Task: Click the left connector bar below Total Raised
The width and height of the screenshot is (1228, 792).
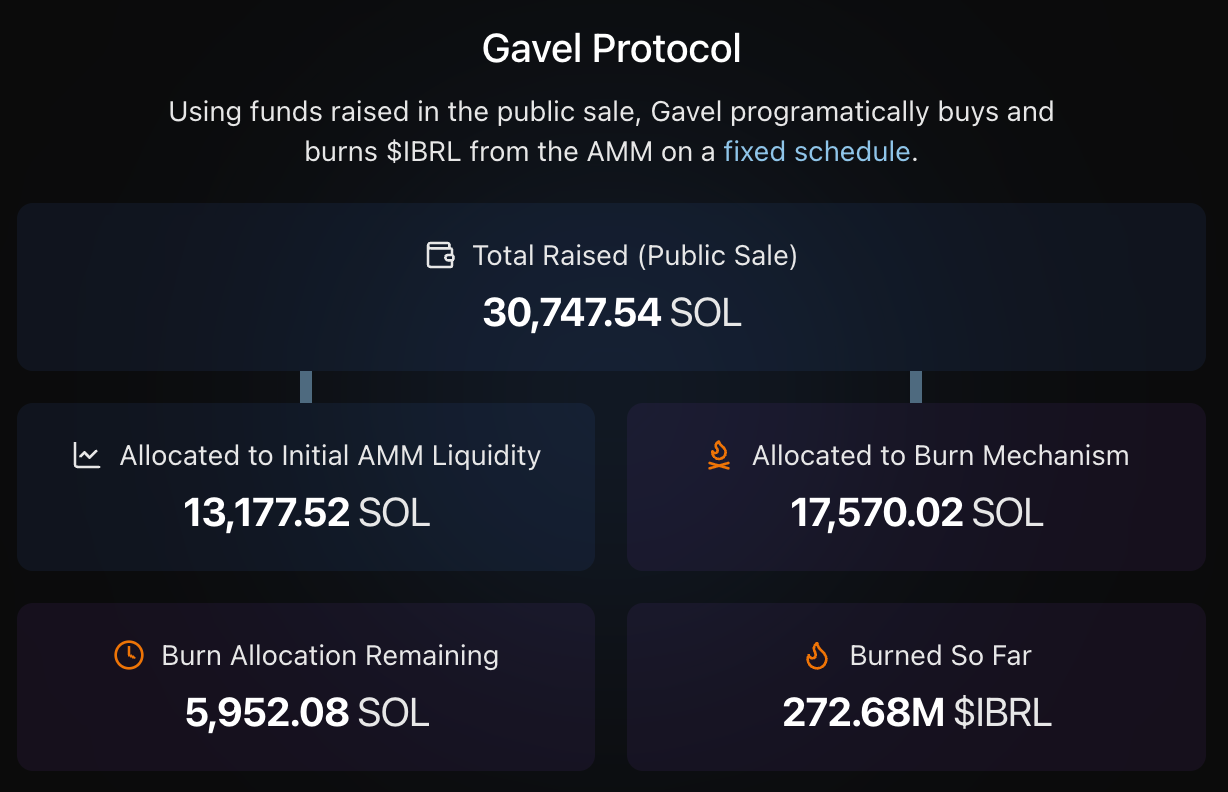Action: pos(306,387)
